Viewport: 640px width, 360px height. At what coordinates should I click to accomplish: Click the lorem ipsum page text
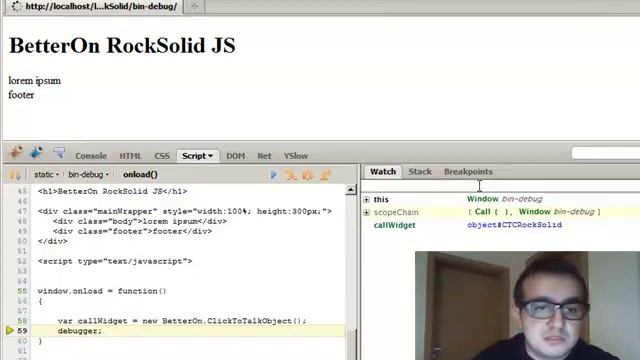coord(35,80)
